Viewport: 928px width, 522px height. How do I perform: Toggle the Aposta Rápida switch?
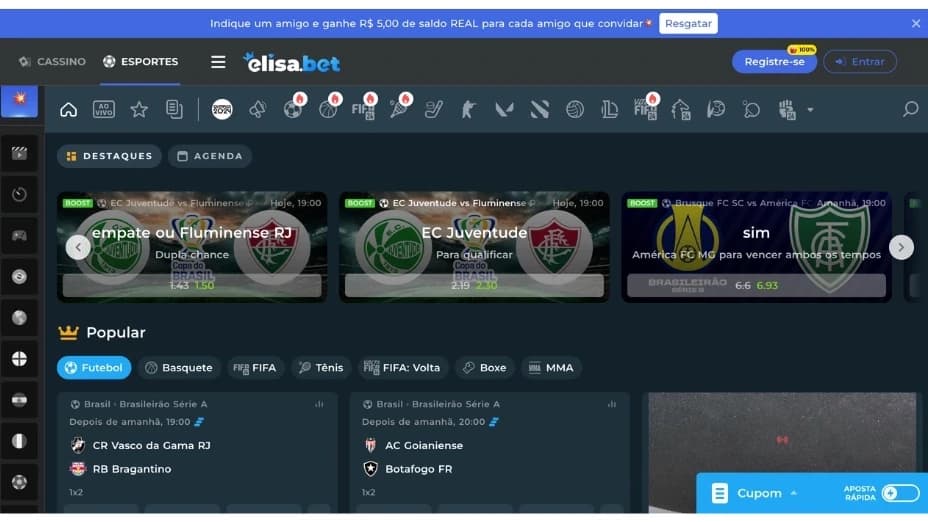pyautogui.click(x=900, y=493)
